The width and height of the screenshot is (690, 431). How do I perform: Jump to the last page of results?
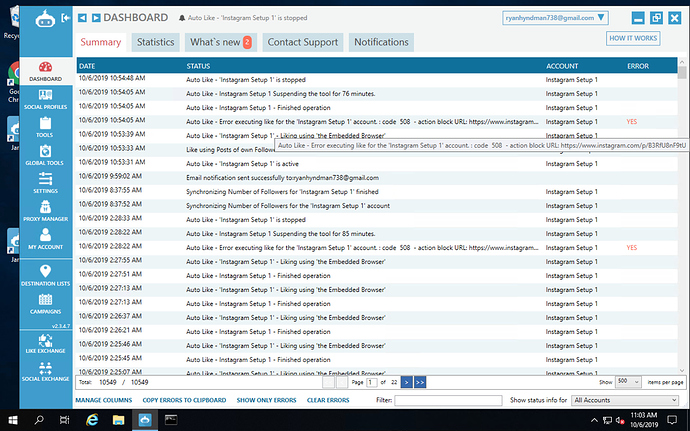click(420, 382)
